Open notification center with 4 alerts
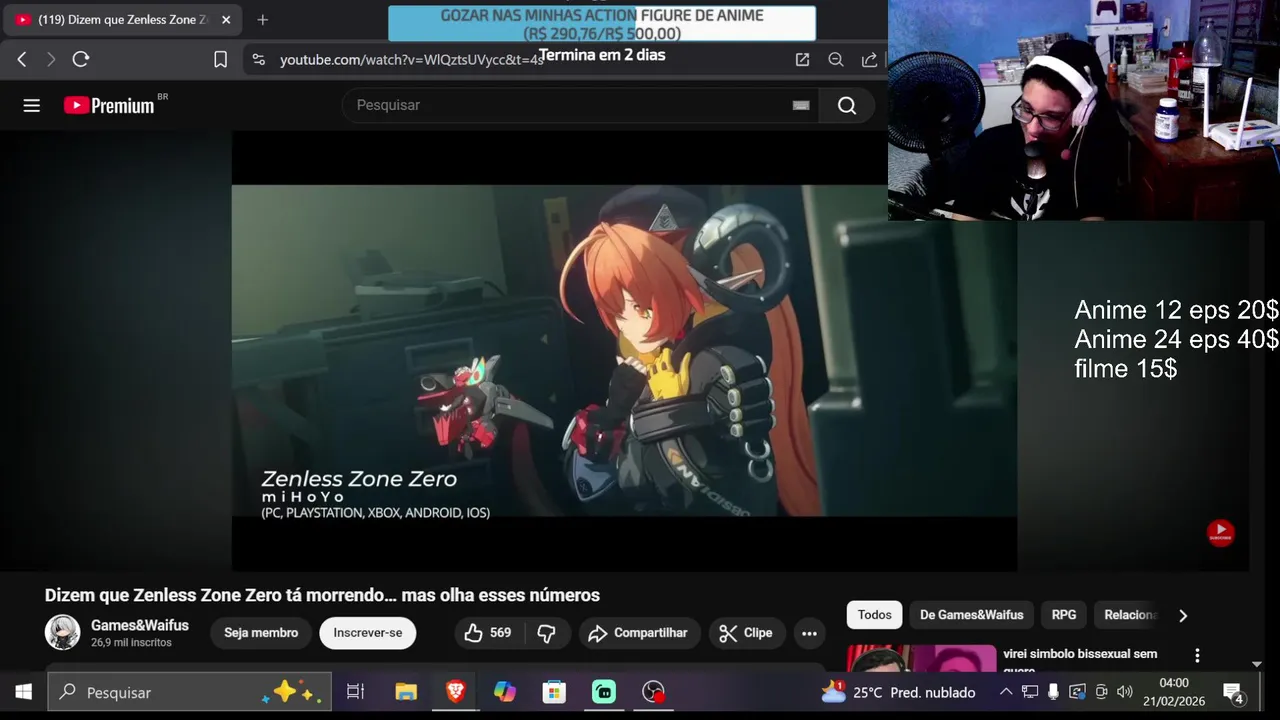This screenshot has width=1280, height=720. [x=1233, y=692]
